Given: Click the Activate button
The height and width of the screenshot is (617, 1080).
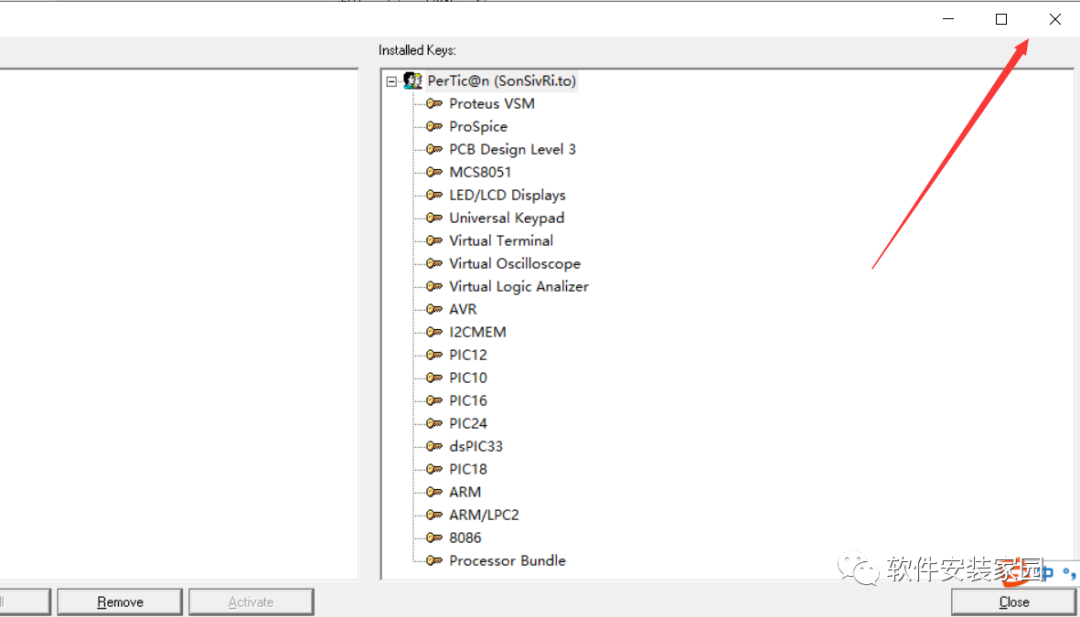Looking at the screenshot, I should (251, 602).
